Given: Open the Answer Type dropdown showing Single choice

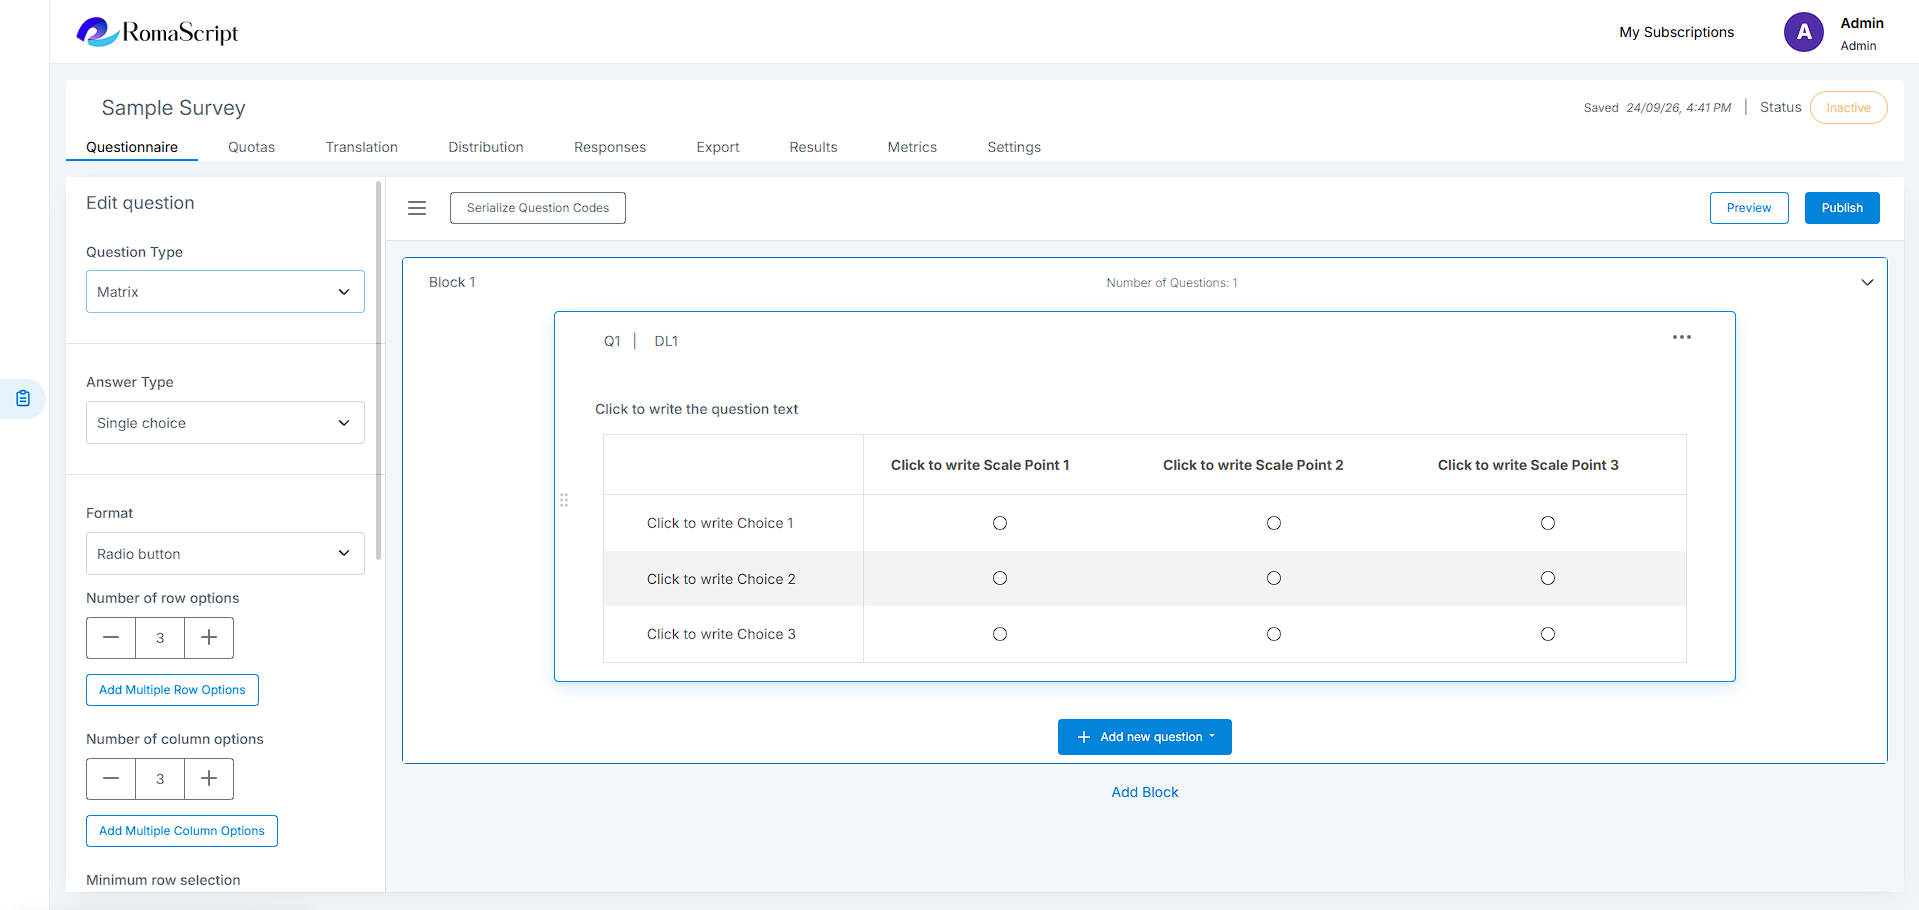Looking at the screenshot, I should pos(225,423).
